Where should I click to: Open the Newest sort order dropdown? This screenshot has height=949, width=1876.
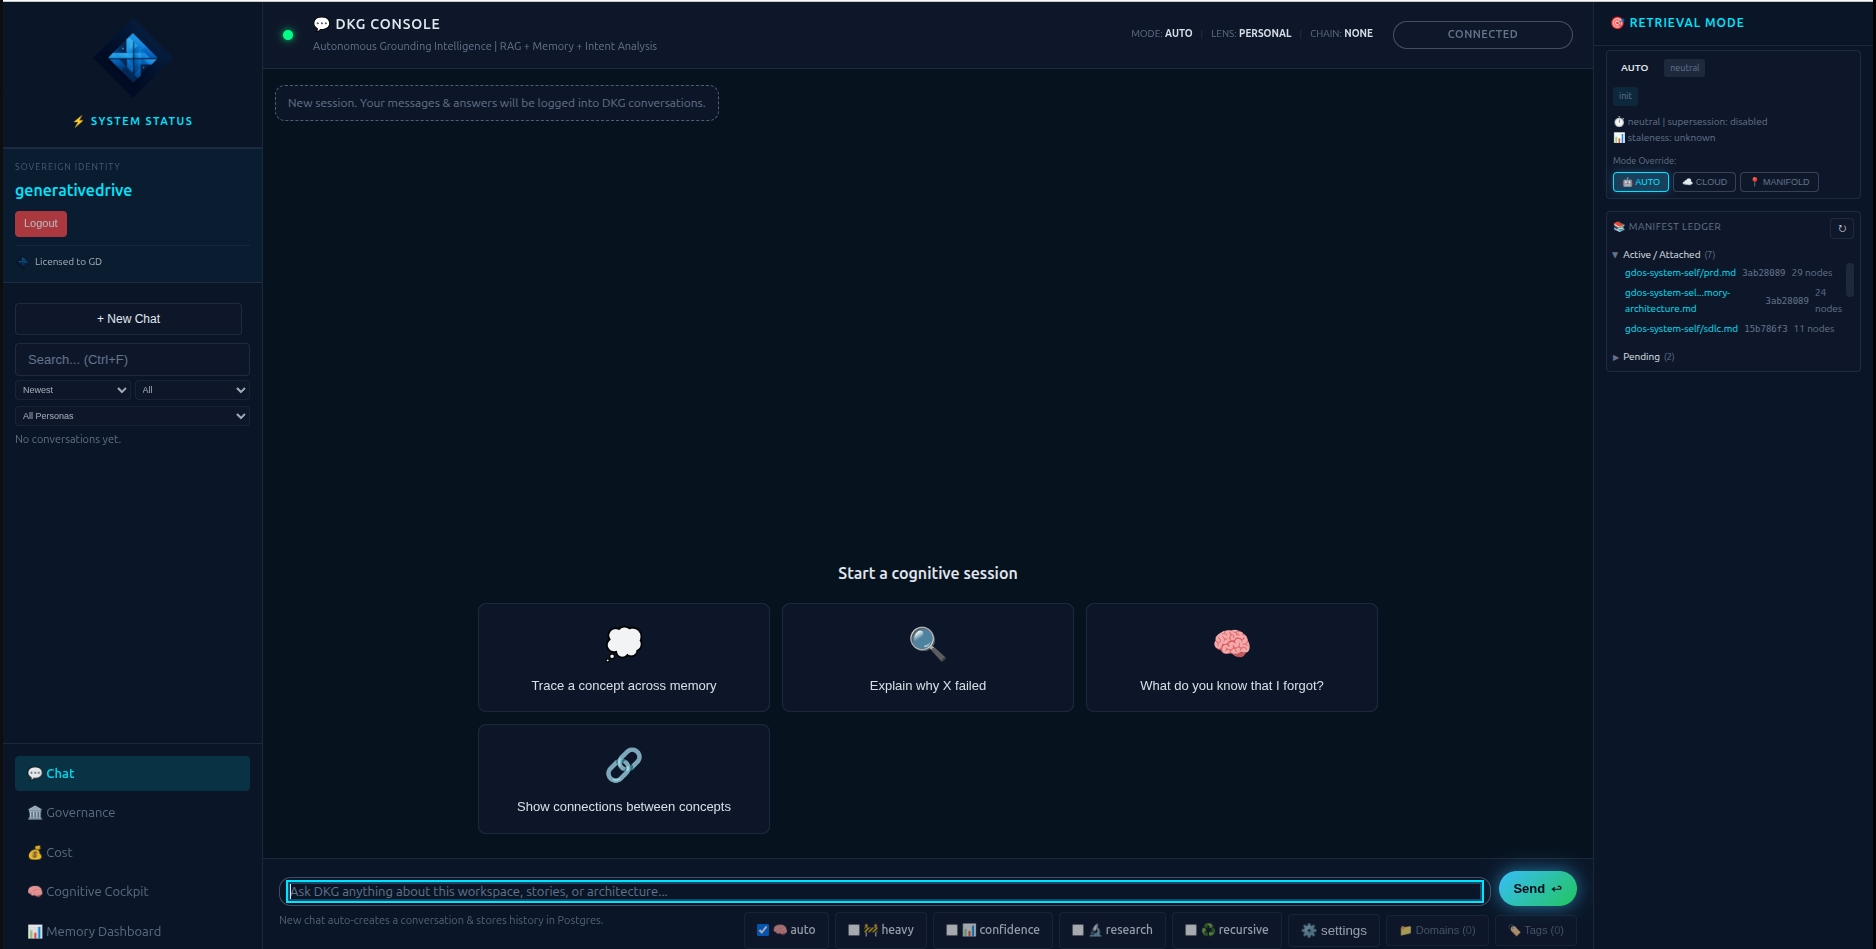click(72, 389)
